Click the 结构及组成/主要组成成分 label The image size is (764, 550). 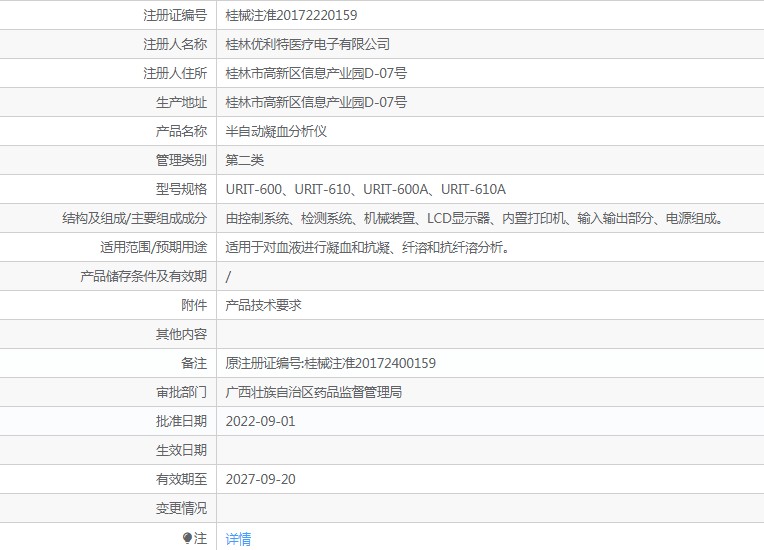[134, 218]
